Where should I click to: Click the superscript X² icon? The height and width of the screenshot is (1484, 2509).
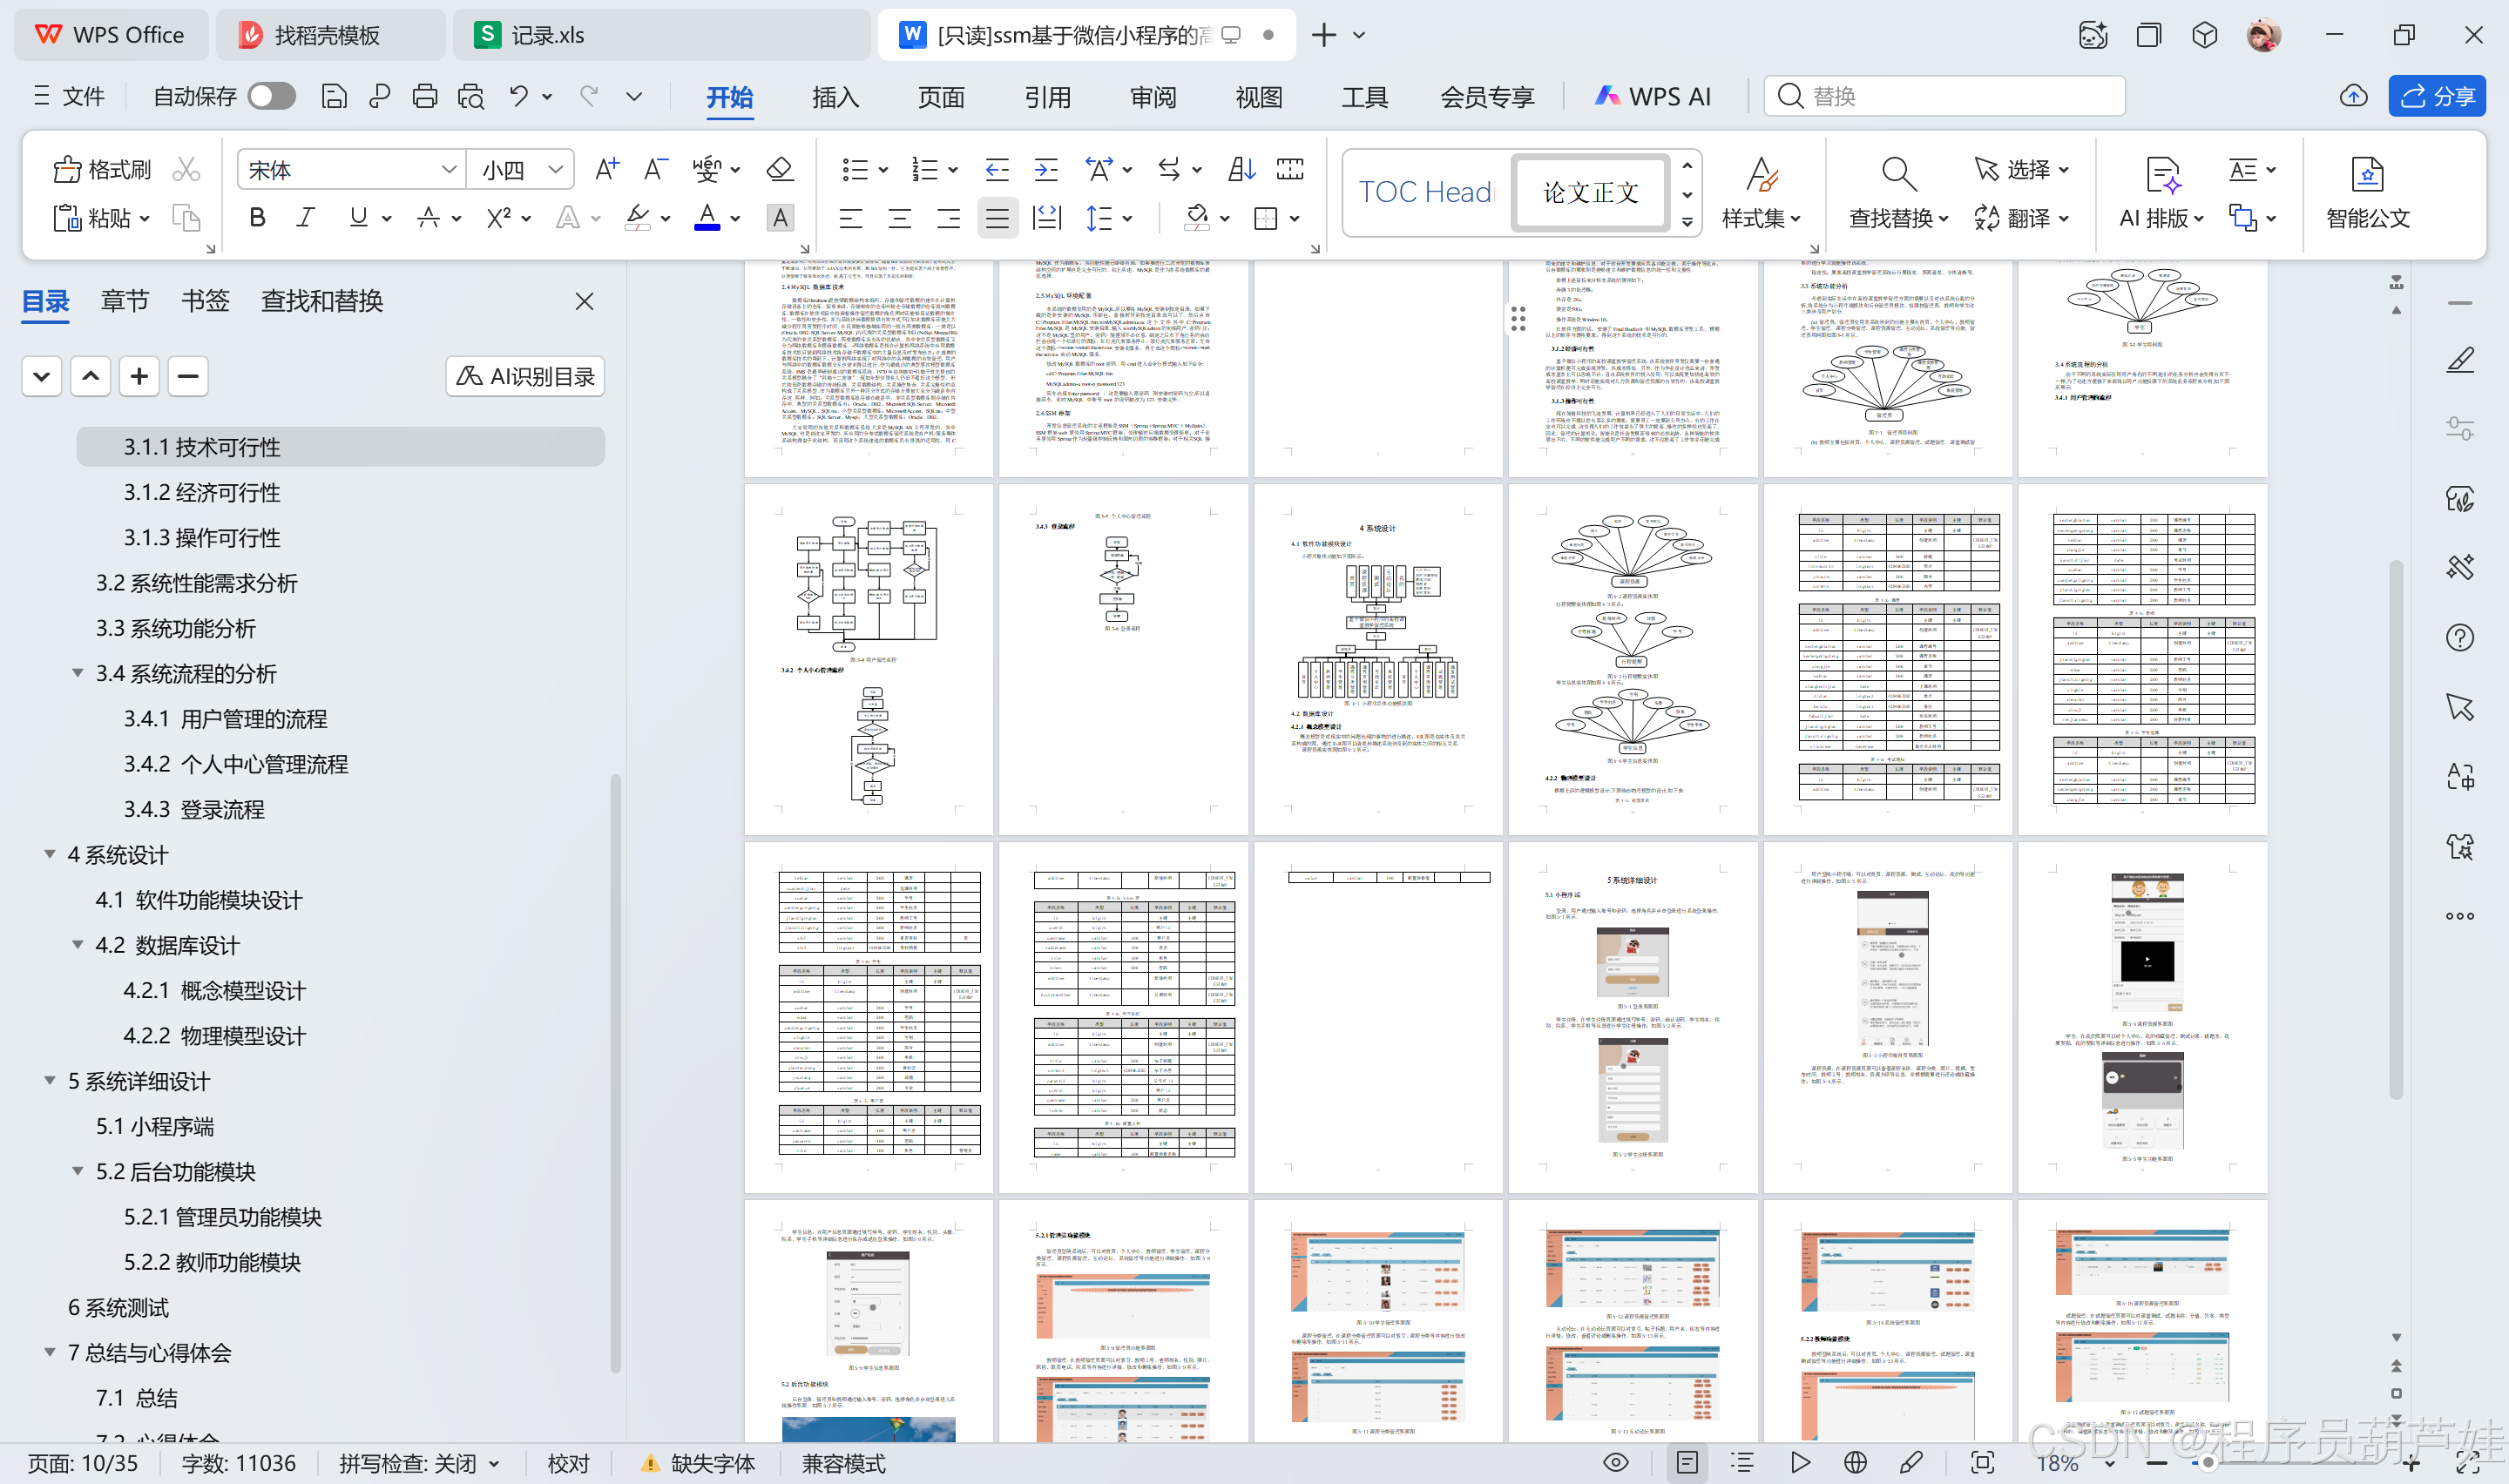pos(498,217)
